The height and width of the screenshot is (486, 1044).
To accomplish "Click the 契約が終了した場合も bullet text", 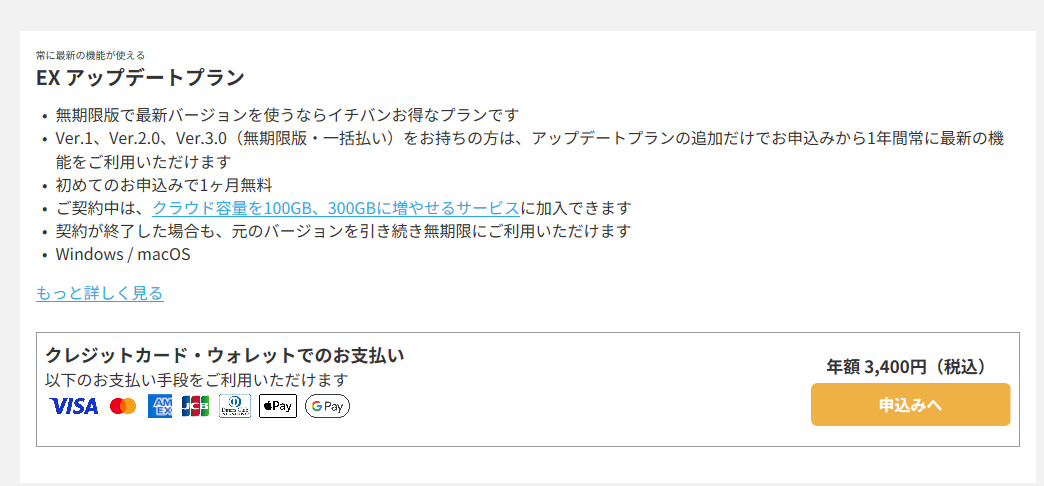I will click(343, 232).
